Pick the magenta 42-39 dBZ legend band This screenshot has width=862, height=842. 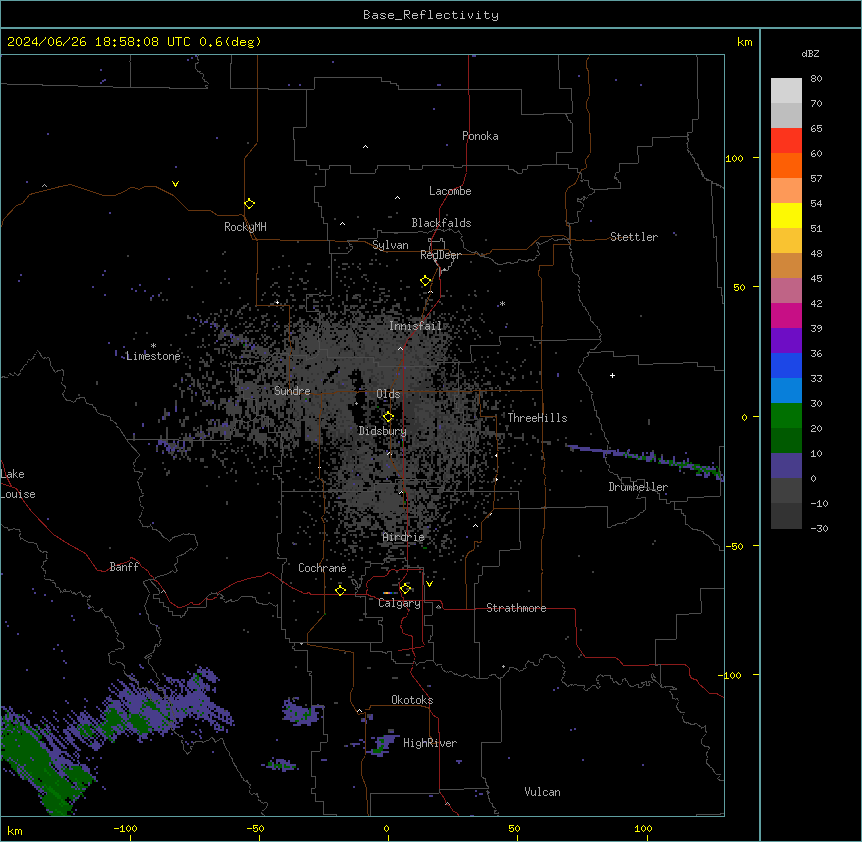pyautogui.click(x=786, y=315)
